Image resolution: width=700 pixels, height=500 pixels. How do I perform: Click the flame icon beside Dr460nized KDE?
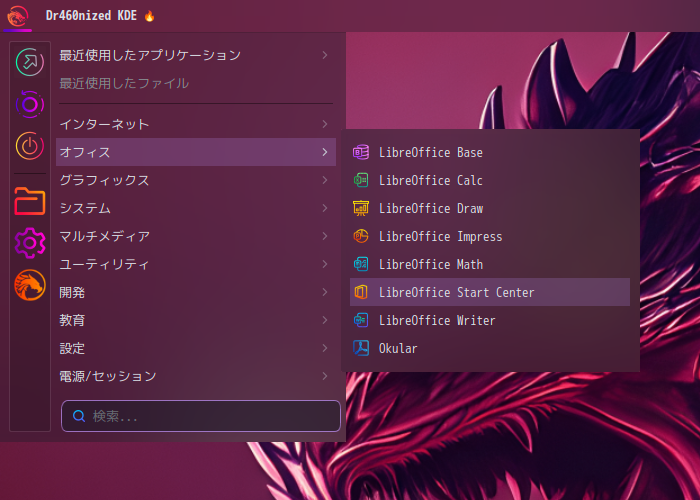pyautogui.click(x=149, y=17)
